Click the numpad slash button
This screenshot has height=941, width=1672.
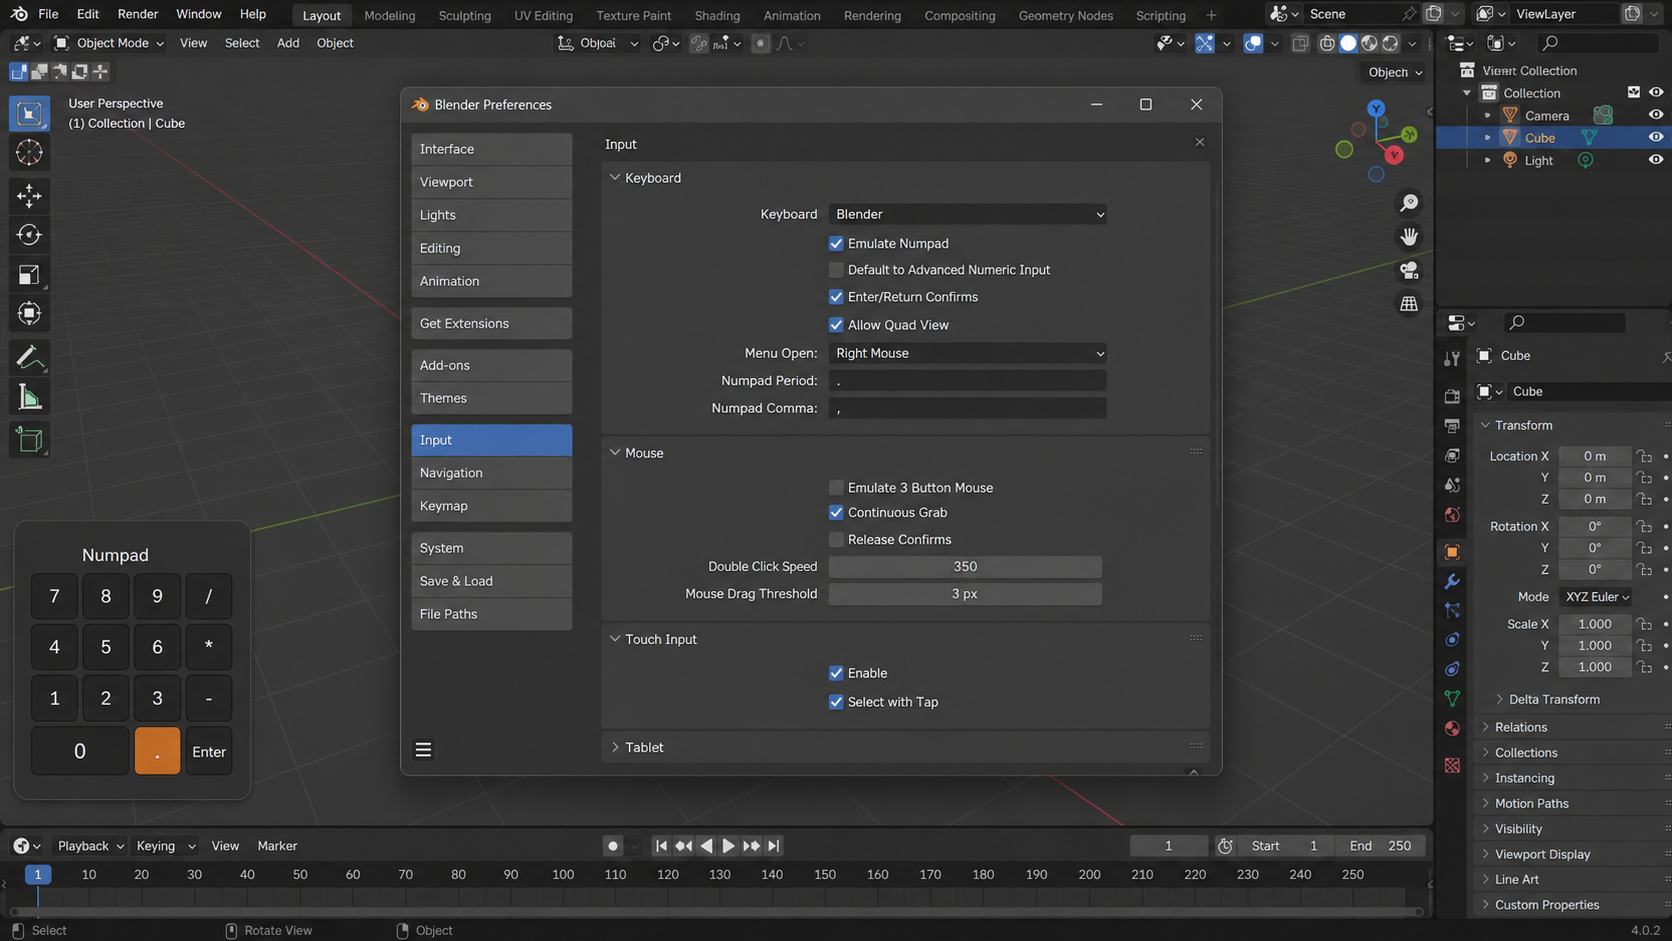click(208, 596)
